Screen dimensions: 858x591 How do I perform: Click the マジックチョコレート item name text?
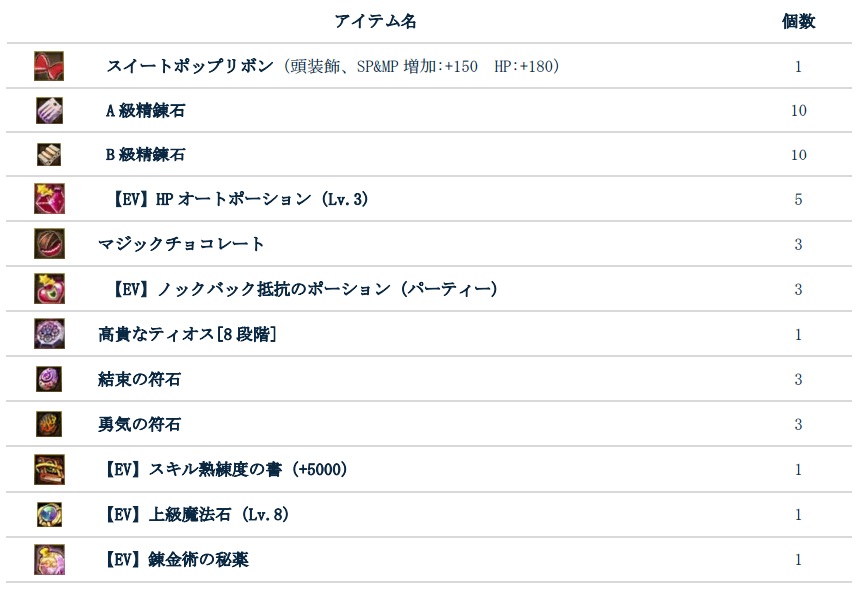pos(181,244)
